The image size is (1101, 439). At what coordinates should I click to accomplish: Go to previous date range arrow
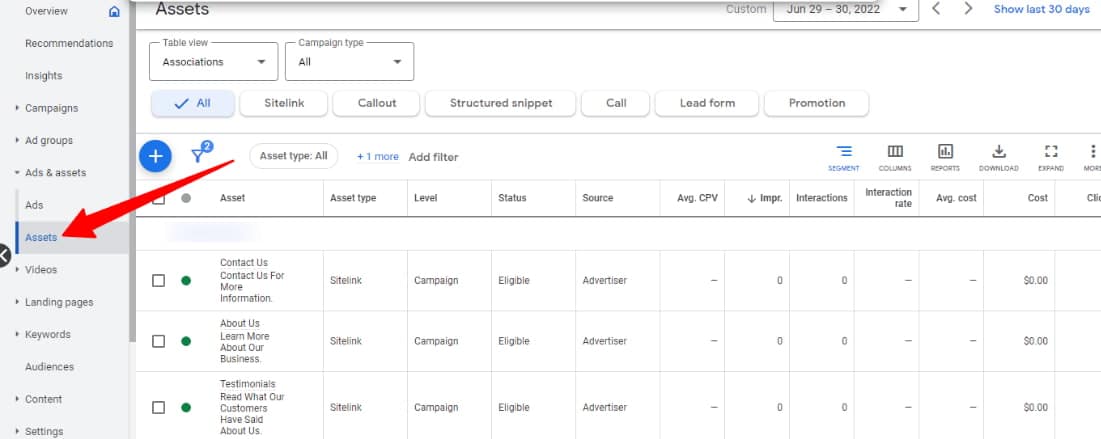point(936,9)
